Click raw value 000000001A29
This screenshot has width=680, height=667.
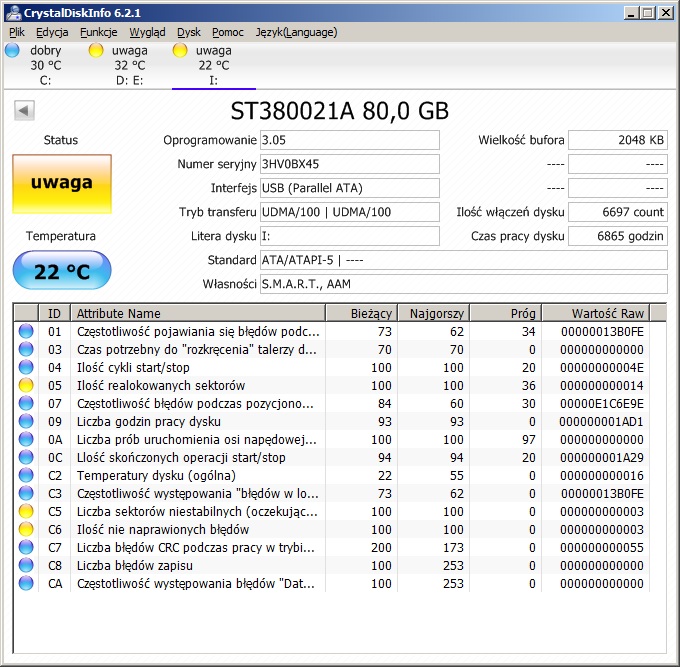(602, 458)
